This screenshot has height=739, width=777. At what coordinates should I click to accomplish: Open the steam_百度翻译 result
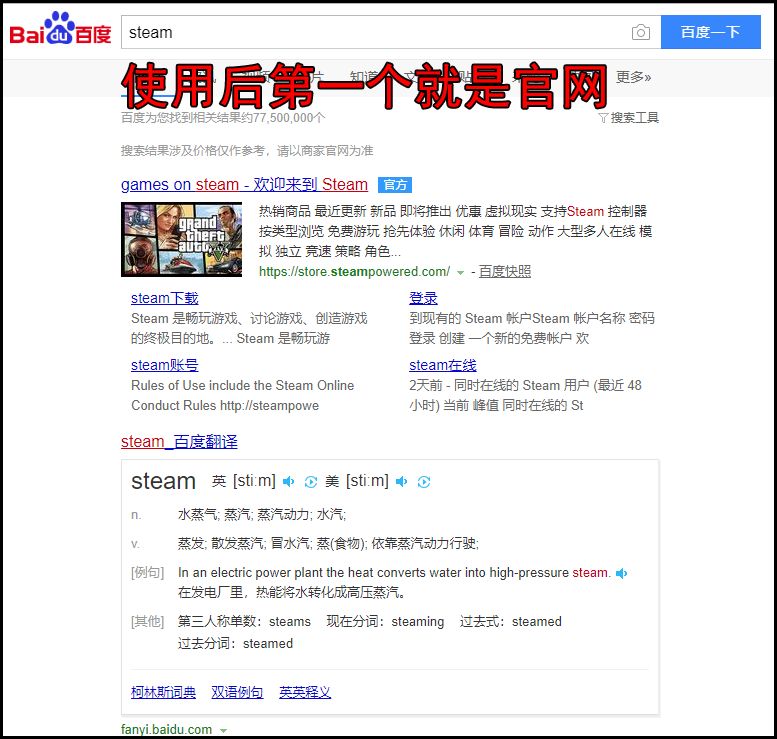[x=179, y=442]
